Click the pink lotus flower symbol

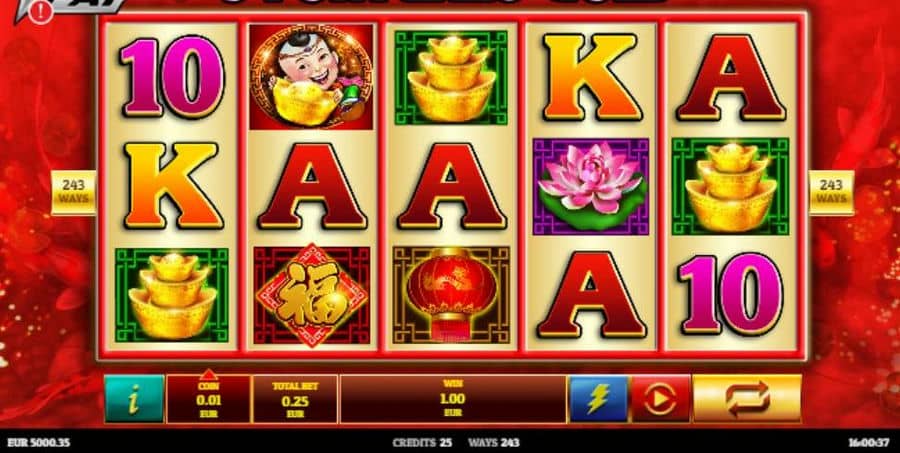coord(591,186)
